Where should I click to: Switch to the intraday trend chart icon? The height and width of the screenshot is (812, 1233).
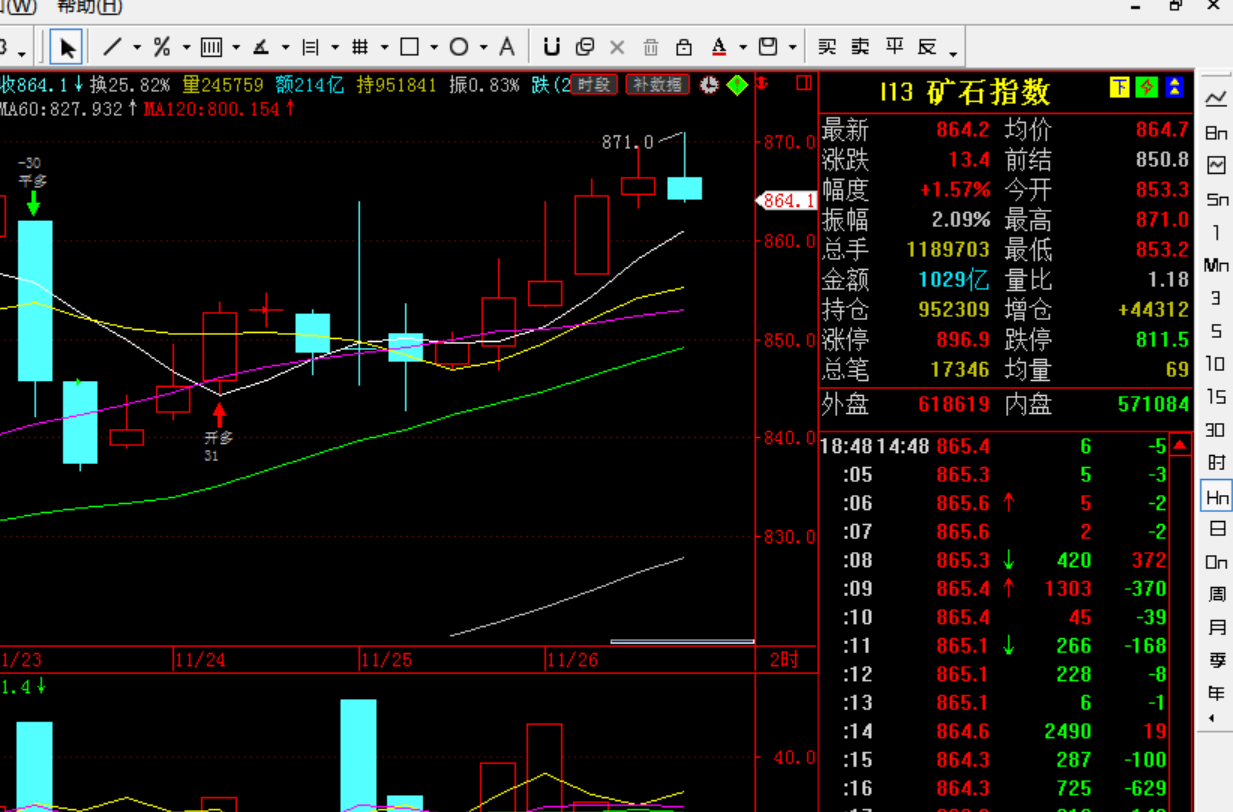point(1216,165)
